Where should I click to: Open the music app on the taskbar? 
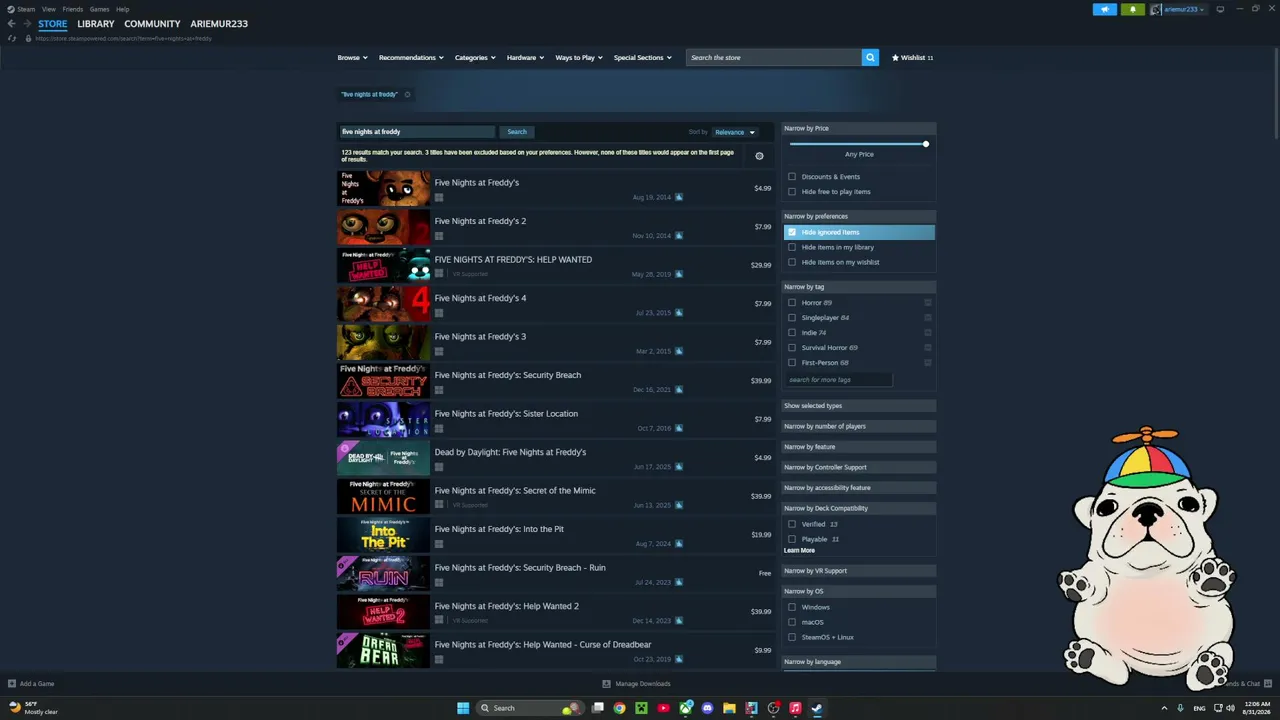click(x=795, y=708)
